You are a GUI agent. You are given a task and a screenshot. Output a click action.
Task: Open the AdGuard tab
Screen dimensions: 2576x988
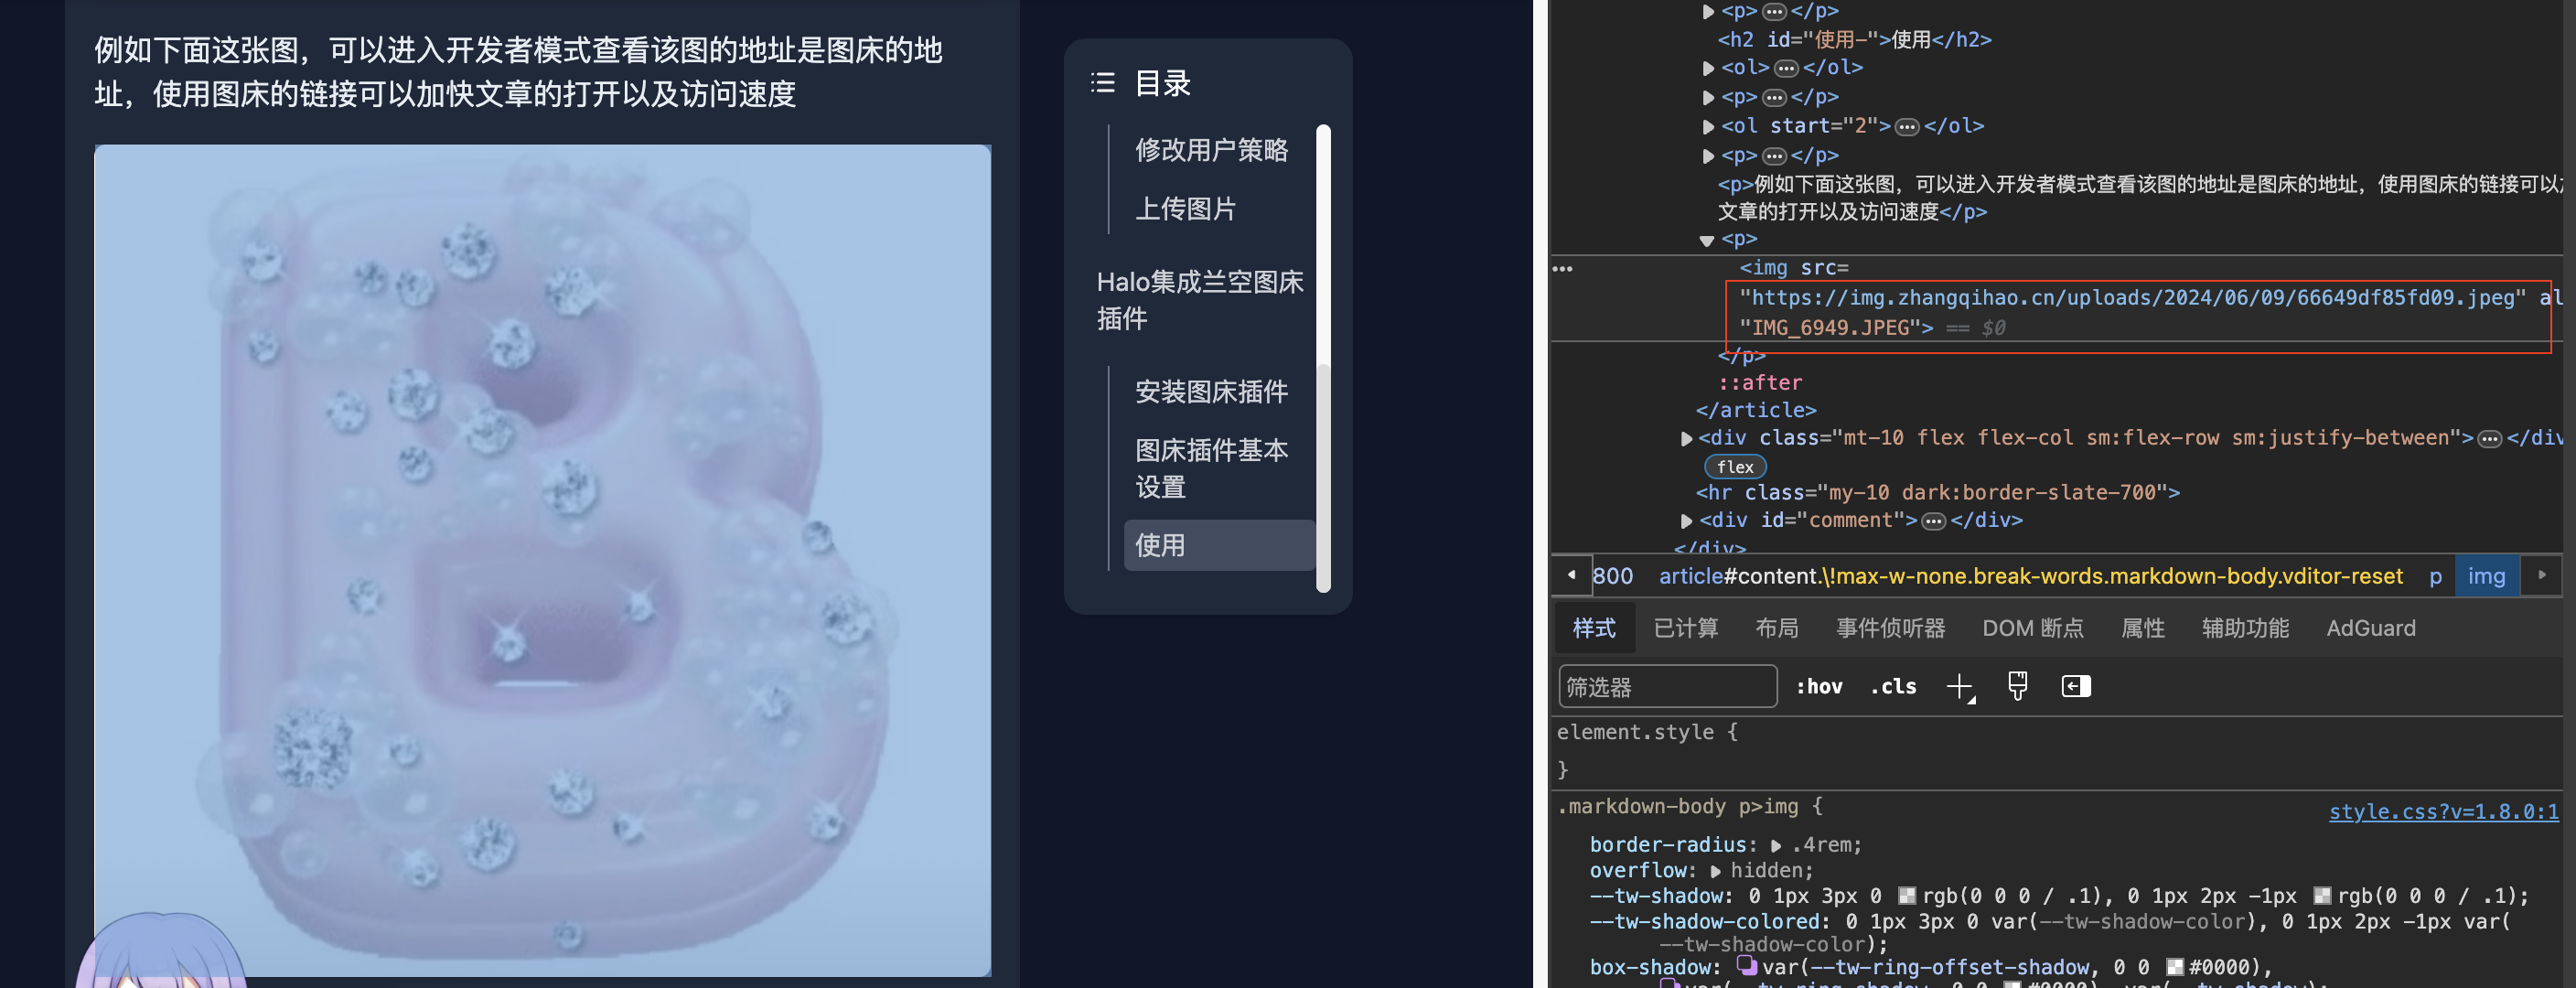(2371, 628)
